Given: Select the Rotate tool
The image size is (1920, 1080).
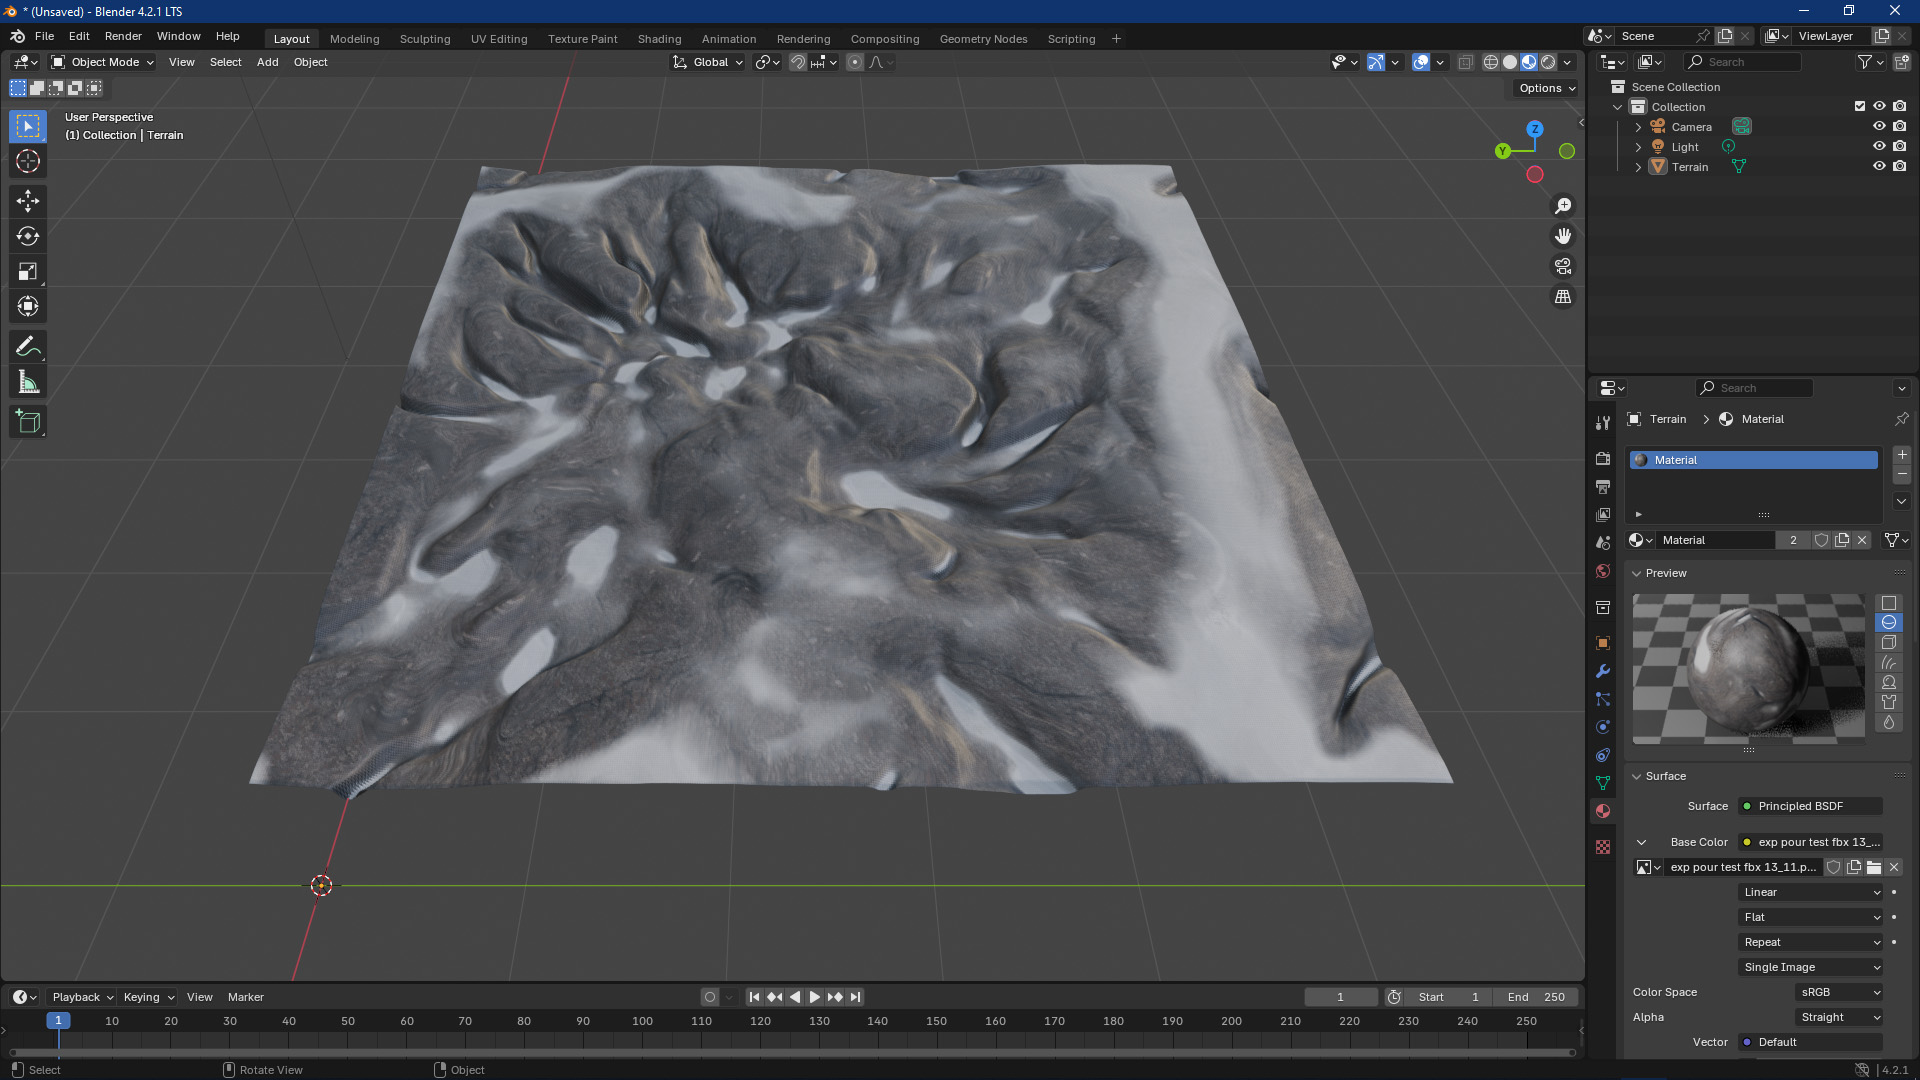Looking at the screenshot, I should coord(28,237).
